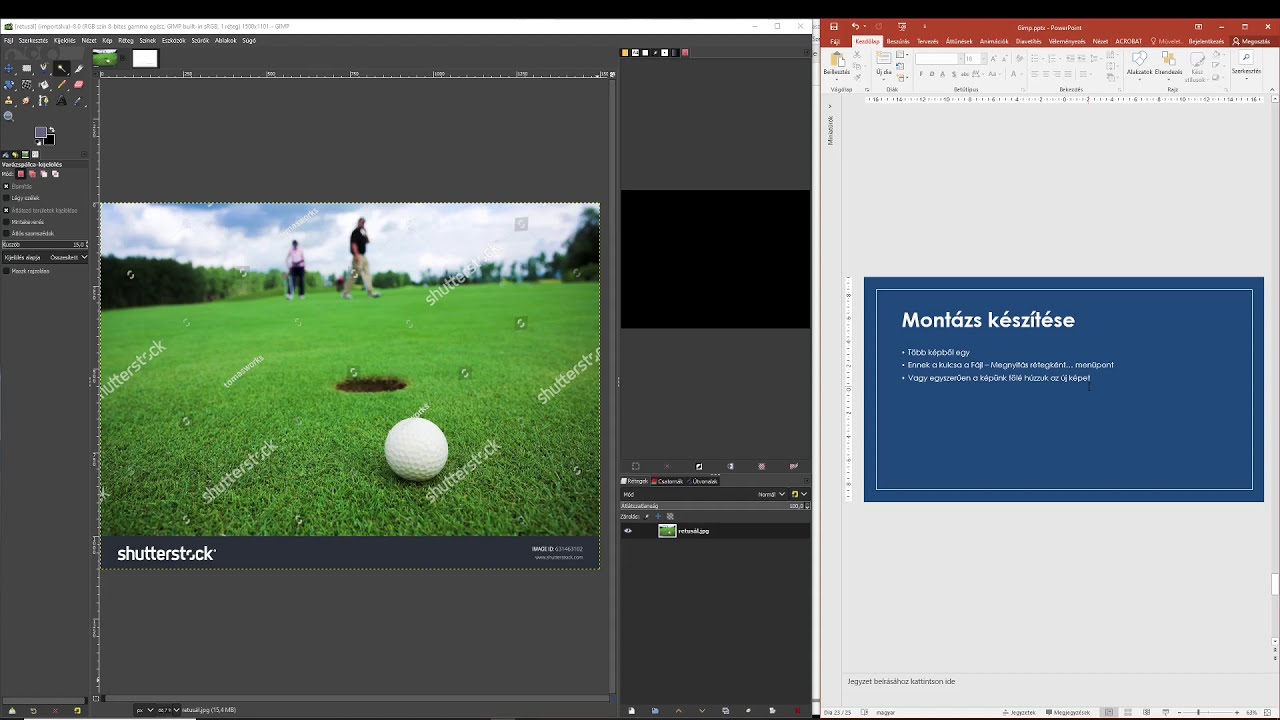This screenshot has width=1280, height=720.
Task: Enable the Mintakeverés checkbox
Action: (6, 222)
